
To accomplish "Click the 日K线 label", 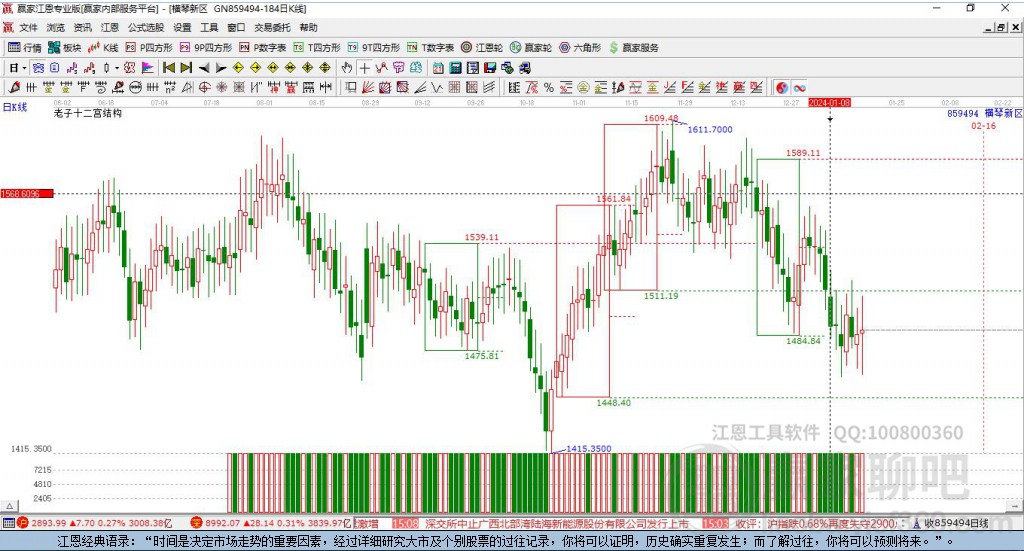I will pyautogui.click(x=15, y=107).
